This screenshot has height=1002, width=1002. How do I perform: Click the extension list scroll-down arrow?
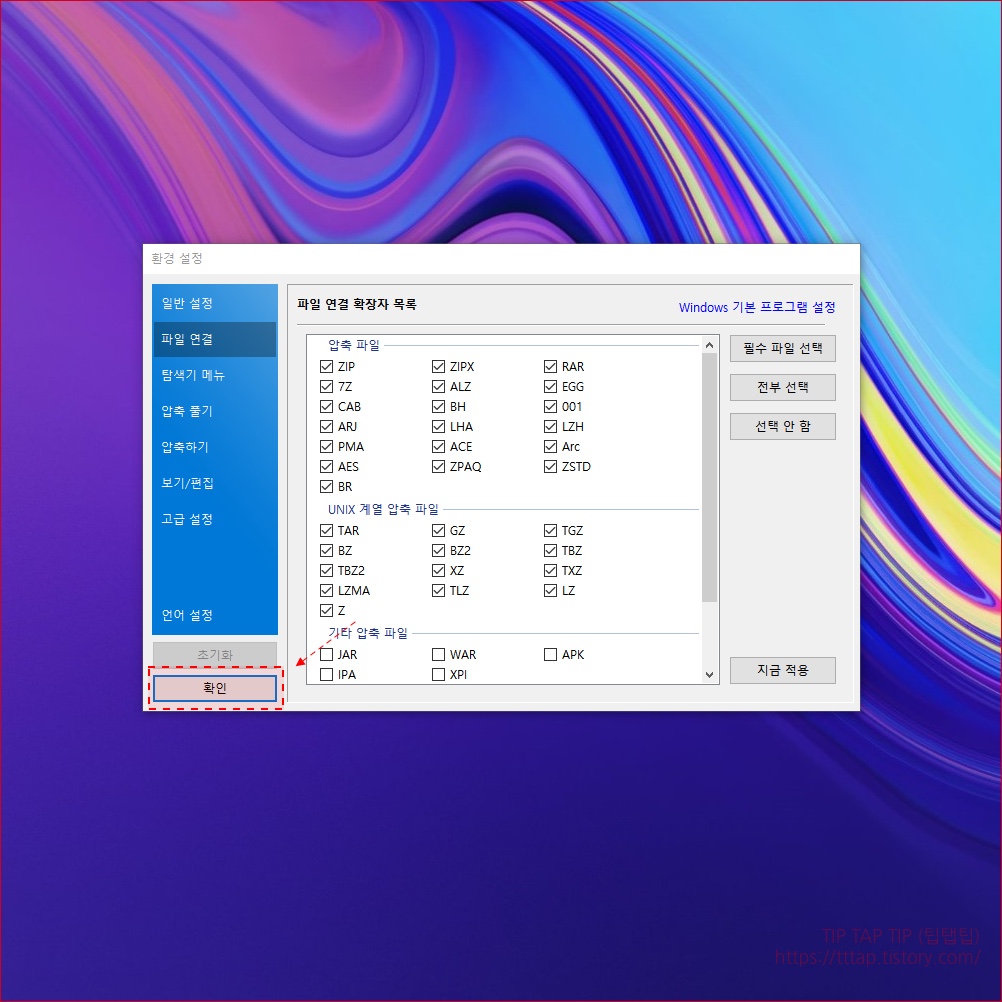[x=709, y=675]
